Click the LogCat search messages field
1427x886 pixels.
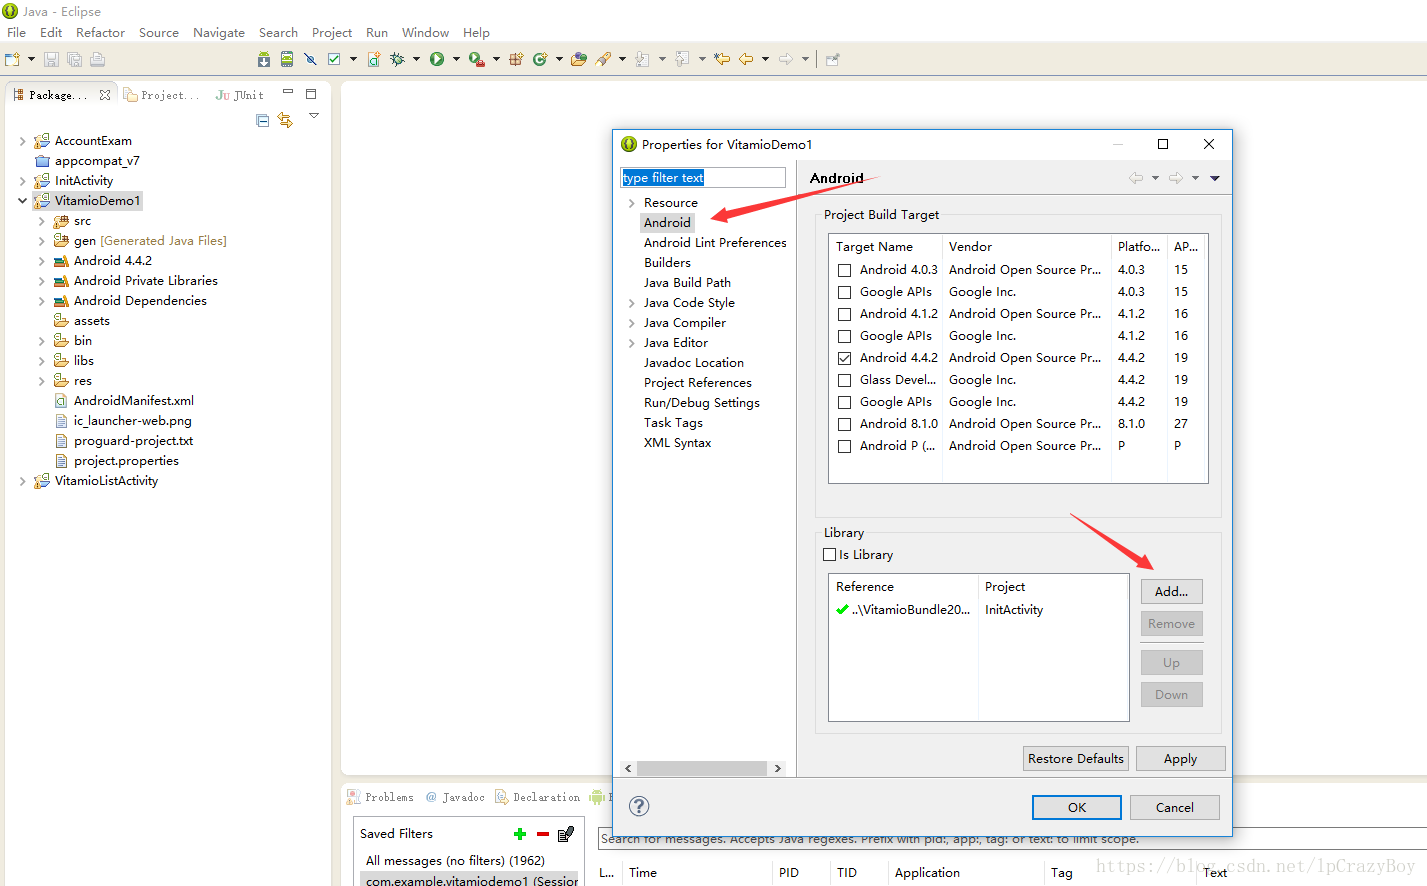pos(1012,839)
